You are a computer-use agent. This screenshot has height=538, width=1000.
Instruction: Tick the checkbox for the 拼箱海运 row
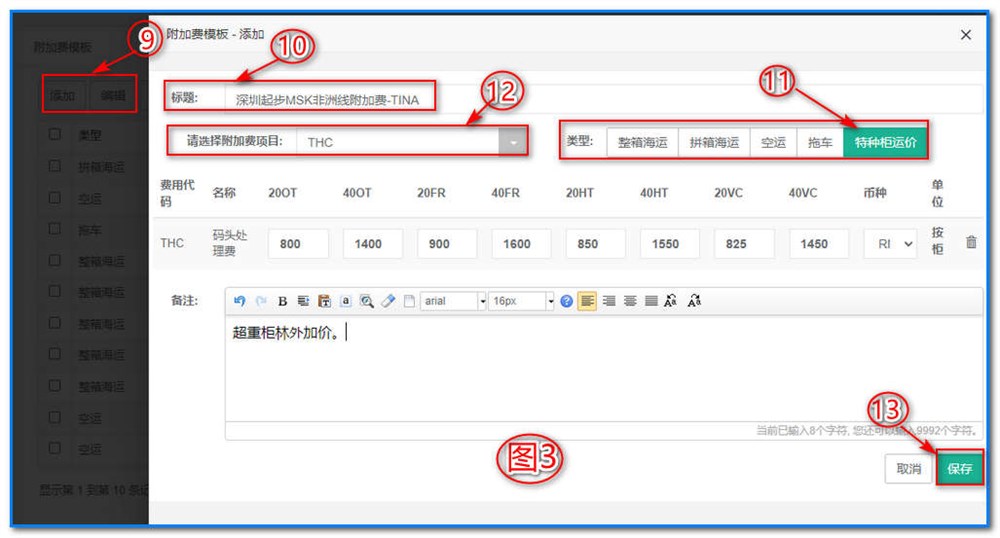(x=55, y=166)
